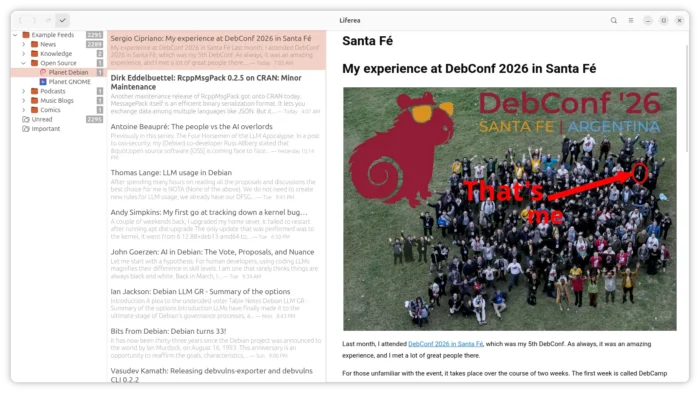Viewport: 700px width, 393px height.
Task: Click the forward arrow icon in toolbar
Action: tap(34, 20)
